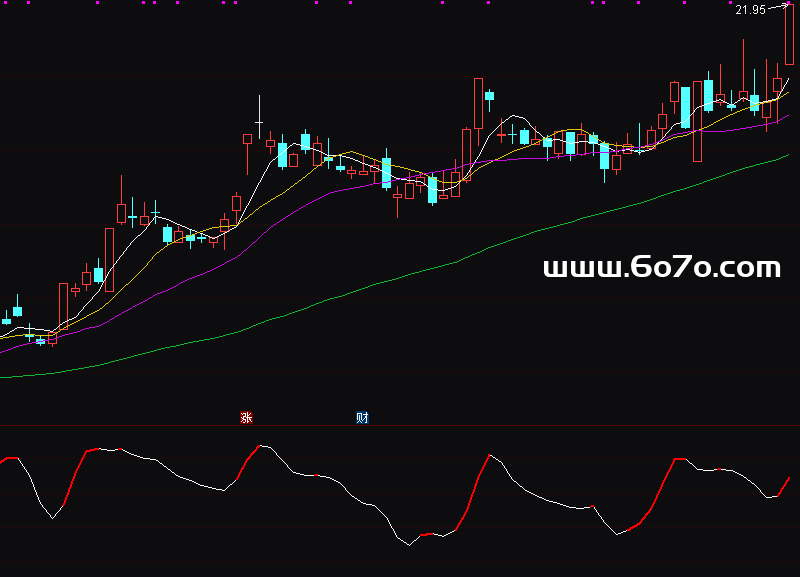The width and height of the screenshot is (800, 577).
Task: Click the rightmost red upturn of the oscillator
Action: click(784, 487)
